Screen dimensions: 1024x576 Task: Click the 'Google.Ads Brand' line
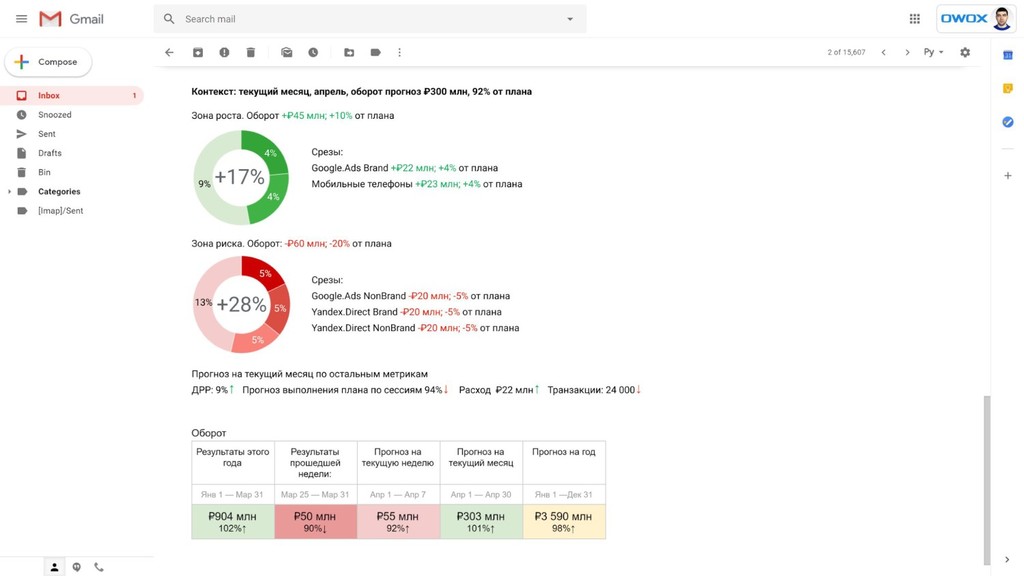(404, 168)
